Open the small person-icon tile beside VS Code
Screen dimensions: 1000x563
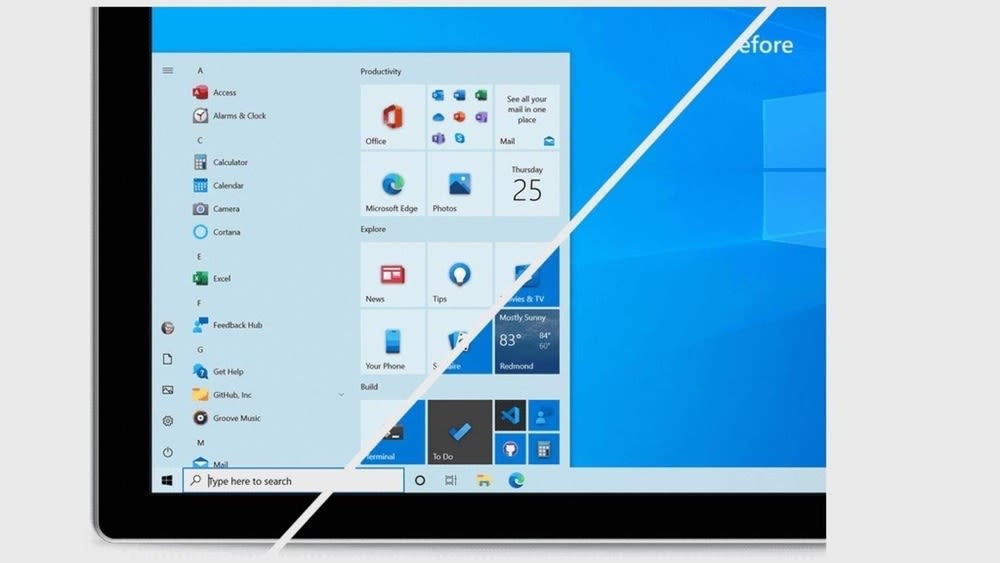544,415
